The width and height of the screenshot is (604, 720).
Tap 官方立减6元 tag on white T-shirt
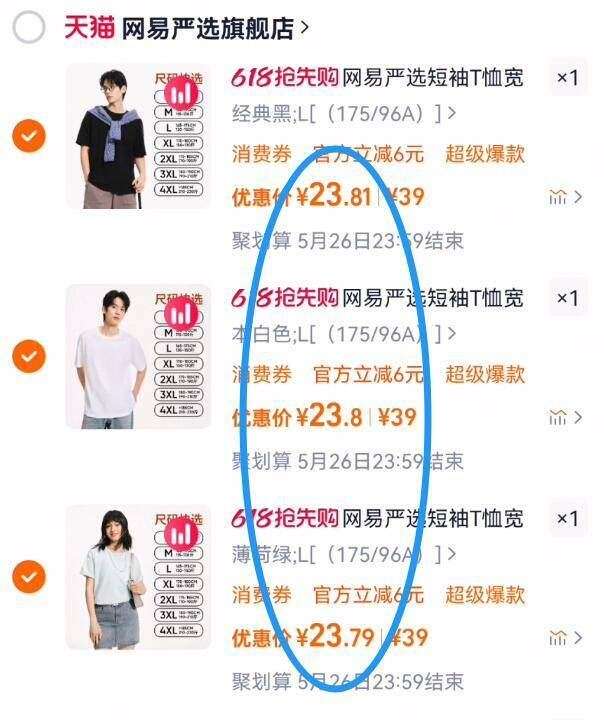coord(368,374)
